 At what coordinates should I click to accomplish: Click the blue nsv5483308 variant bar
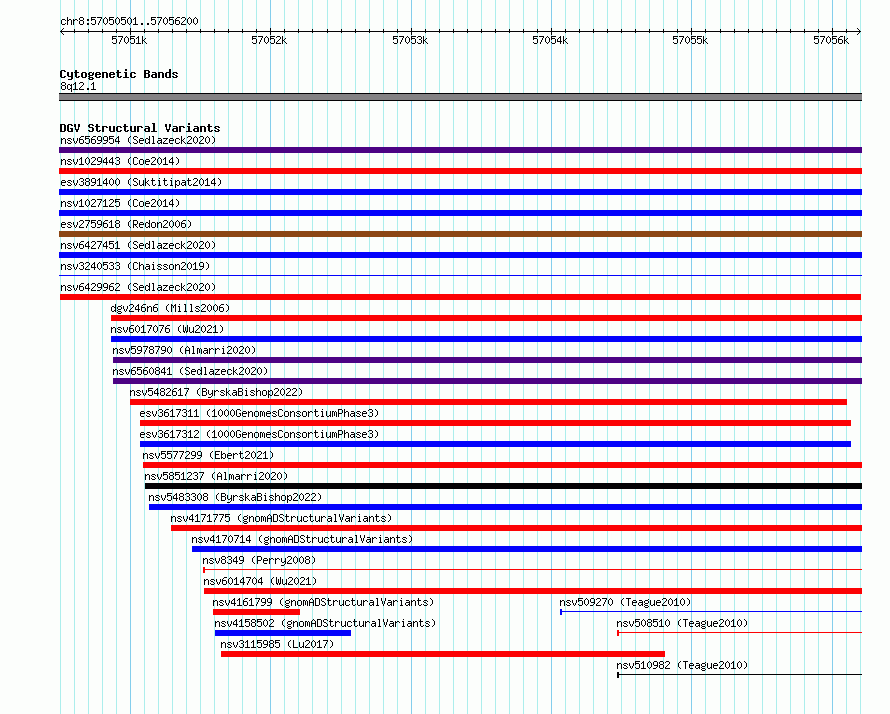pyautogui.click(x=505, y=507)
